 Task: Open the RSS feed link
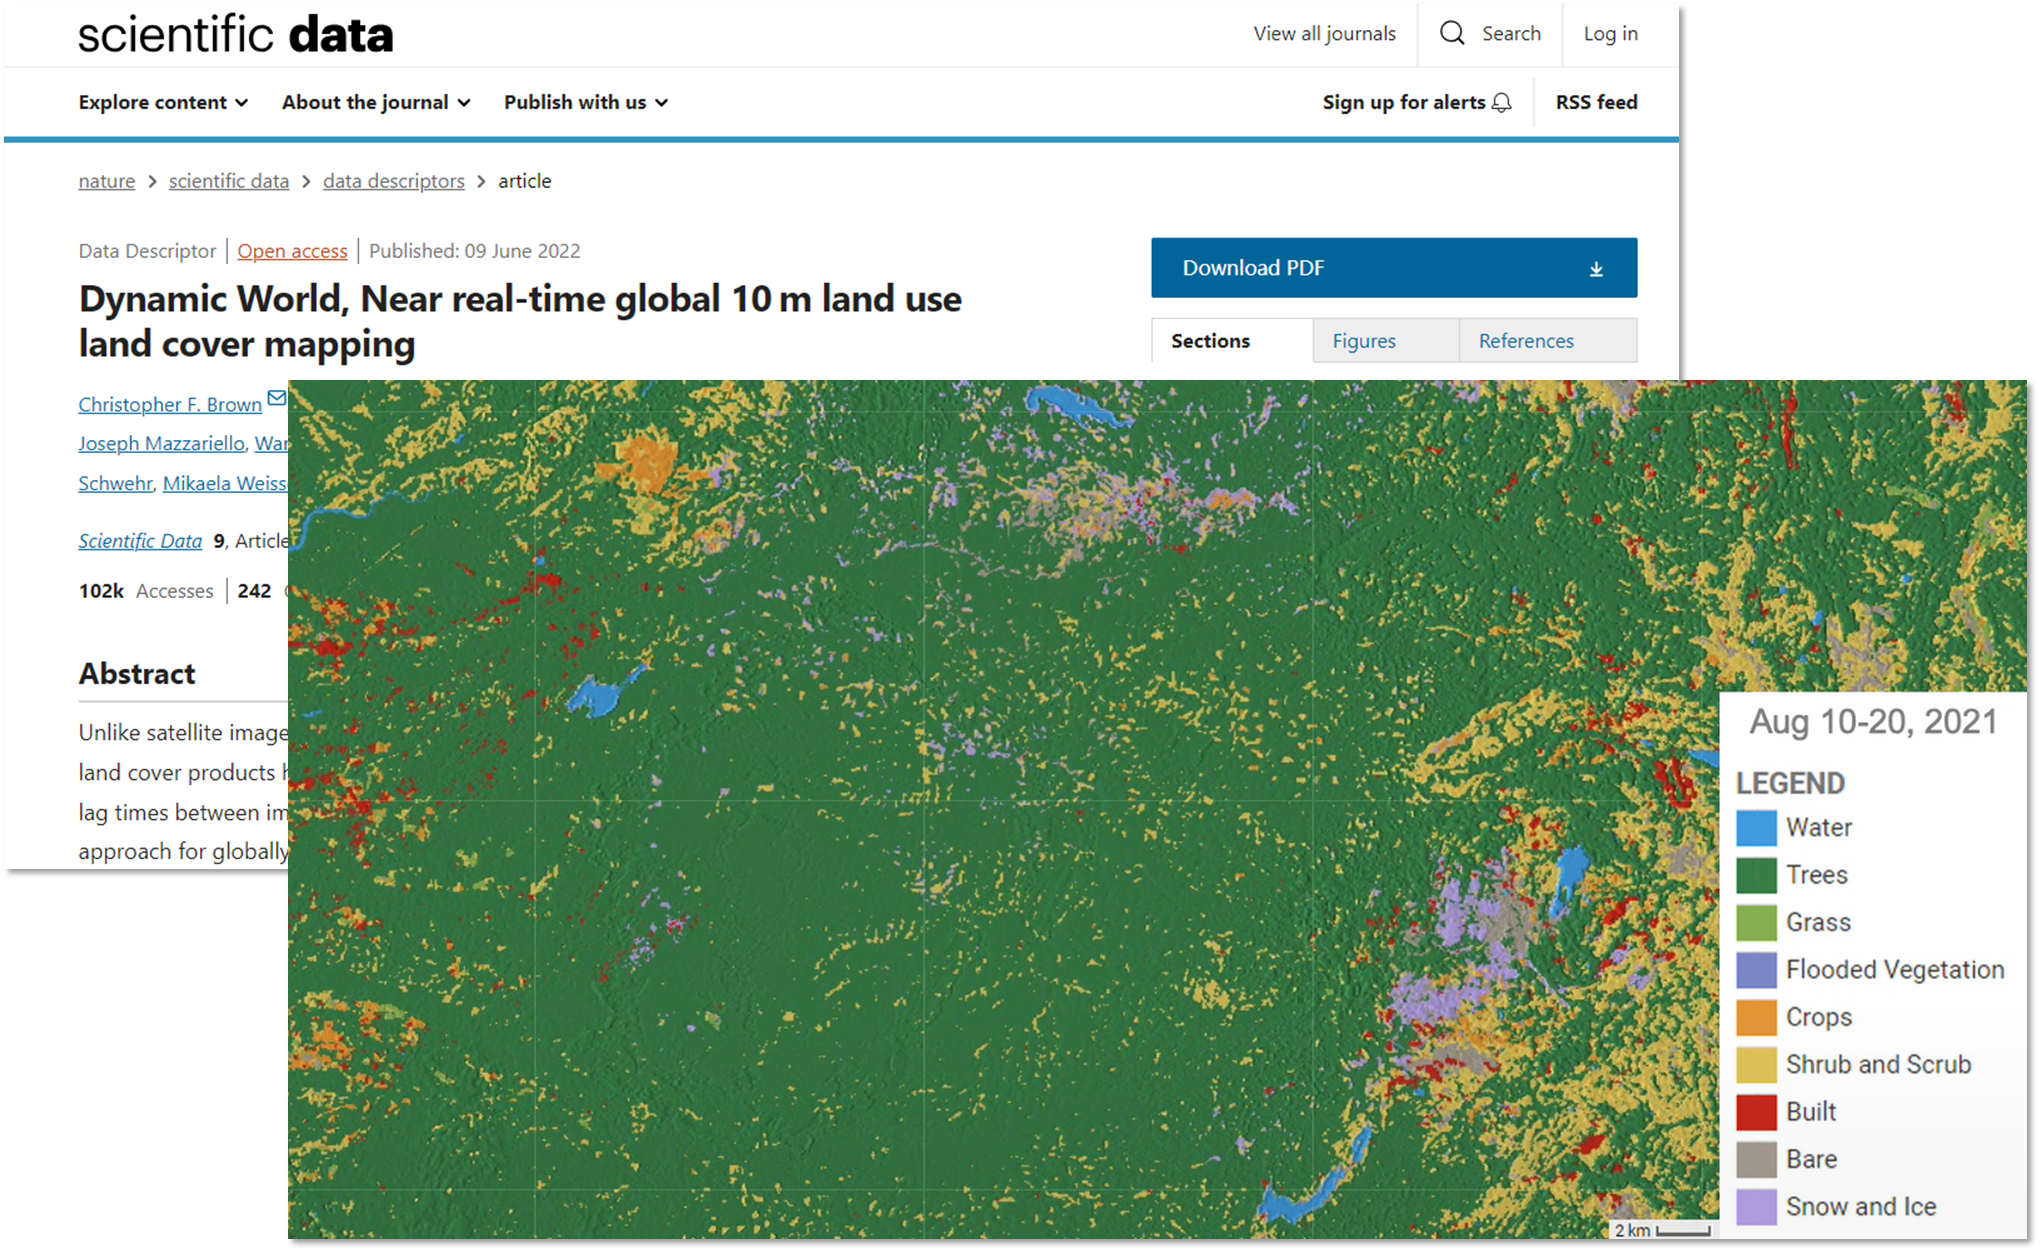point(1596,103)
